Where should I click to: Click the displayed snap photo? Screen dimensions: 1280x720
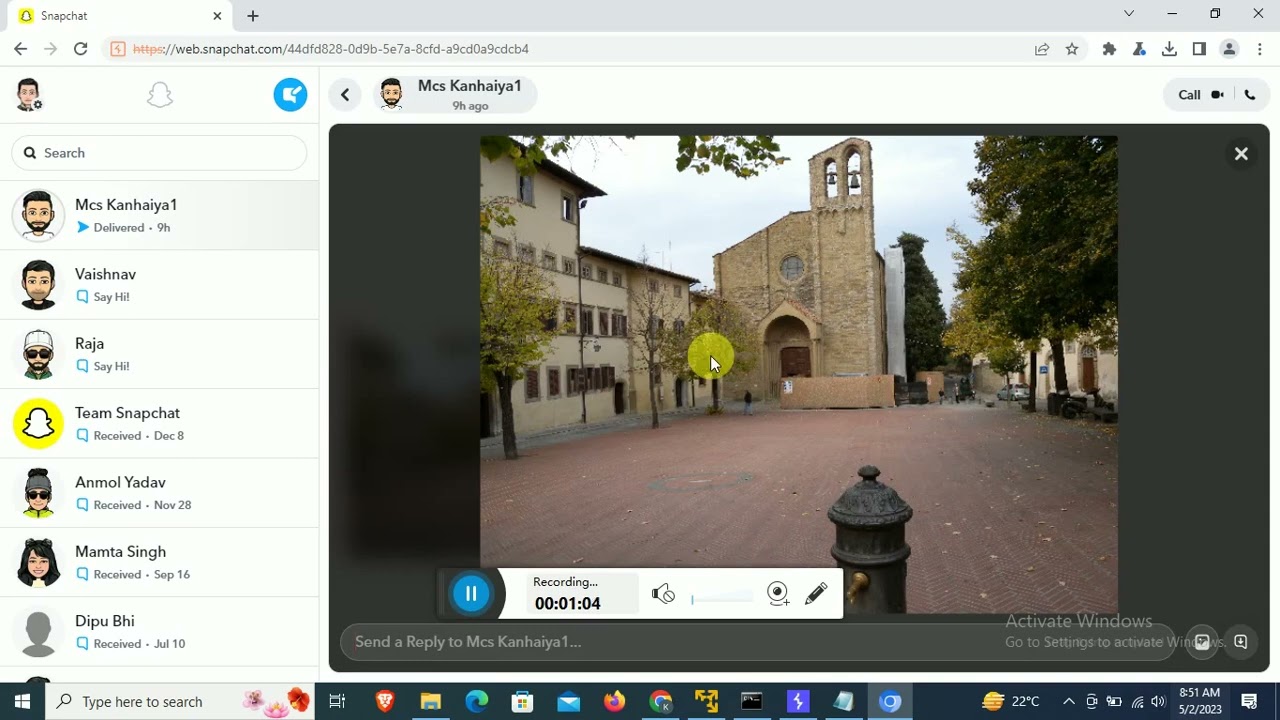click(798, 375)
